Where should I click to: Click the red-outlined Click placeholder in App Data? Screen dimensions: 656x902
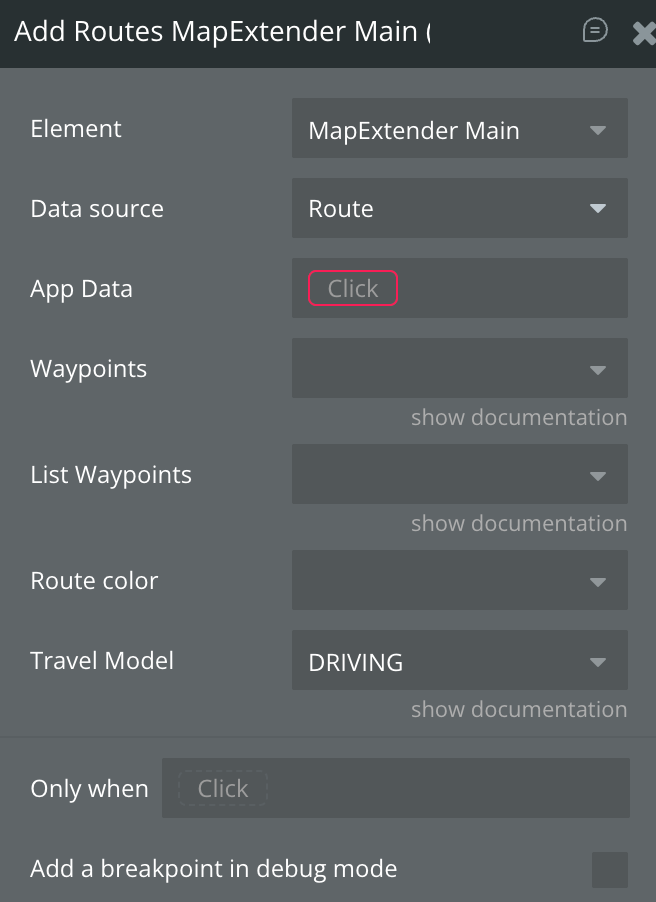coord(353,289)
